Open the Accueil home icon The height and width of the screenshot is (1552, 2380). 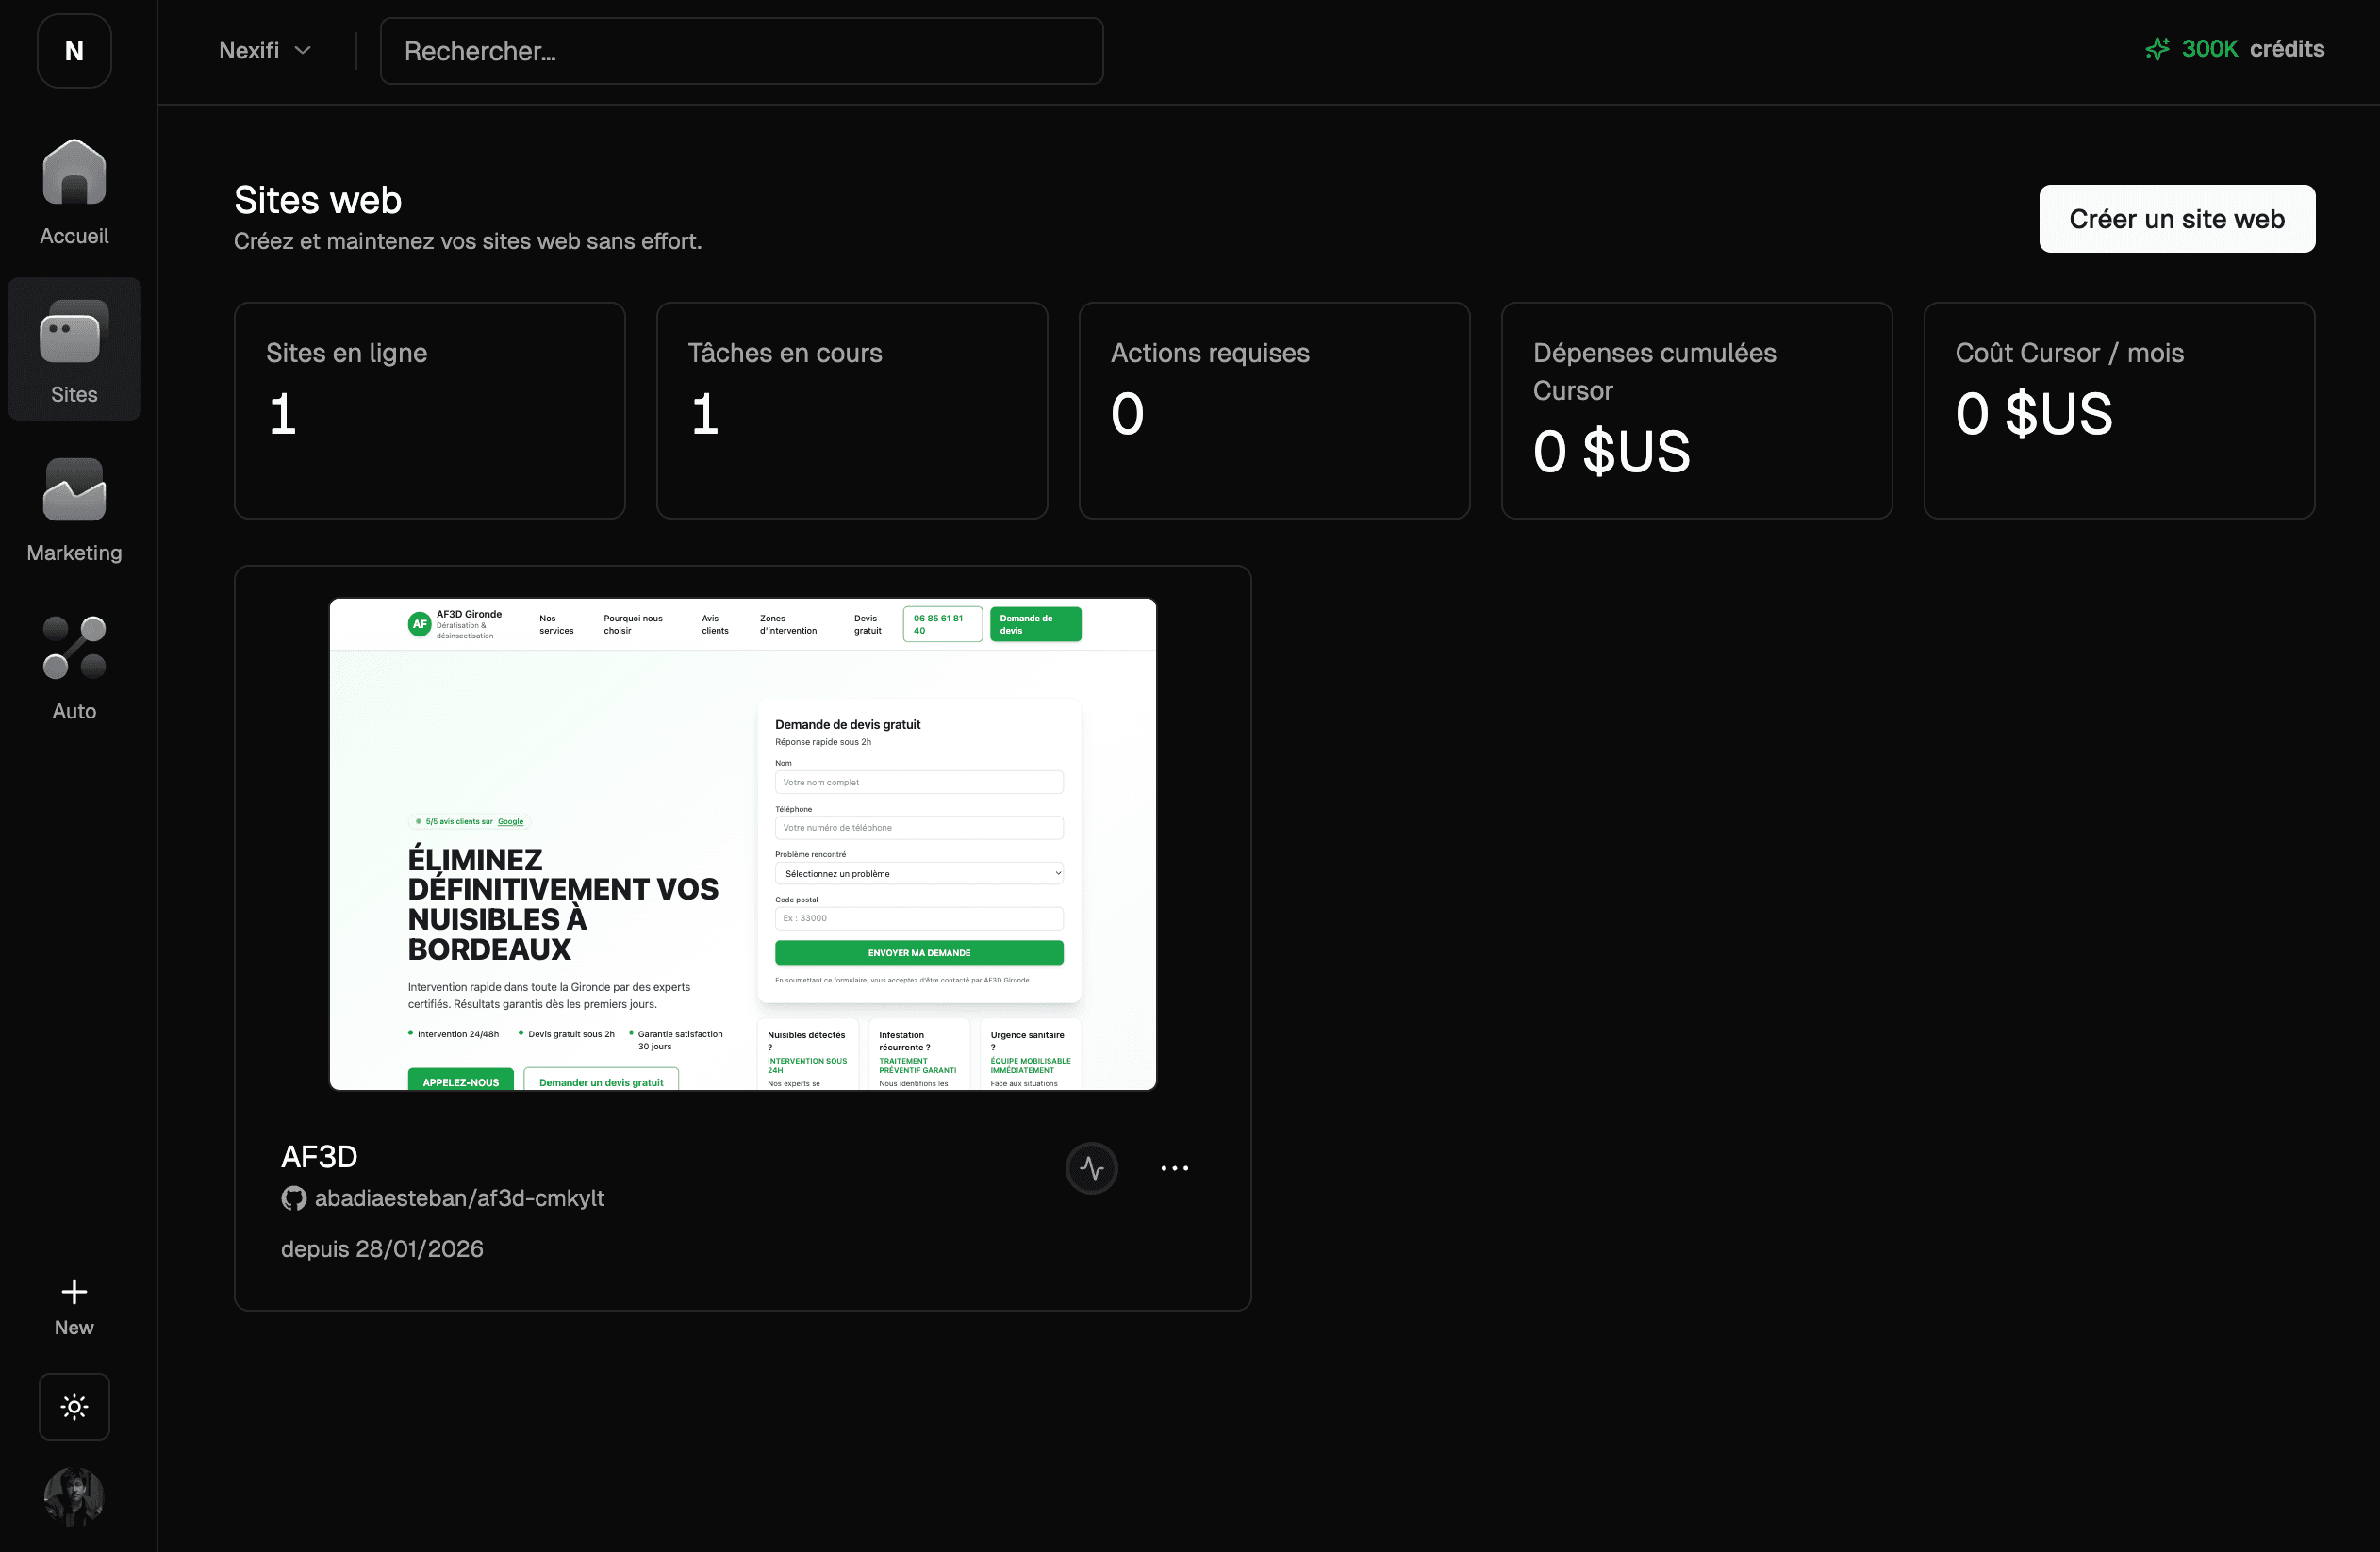point(74,172)
